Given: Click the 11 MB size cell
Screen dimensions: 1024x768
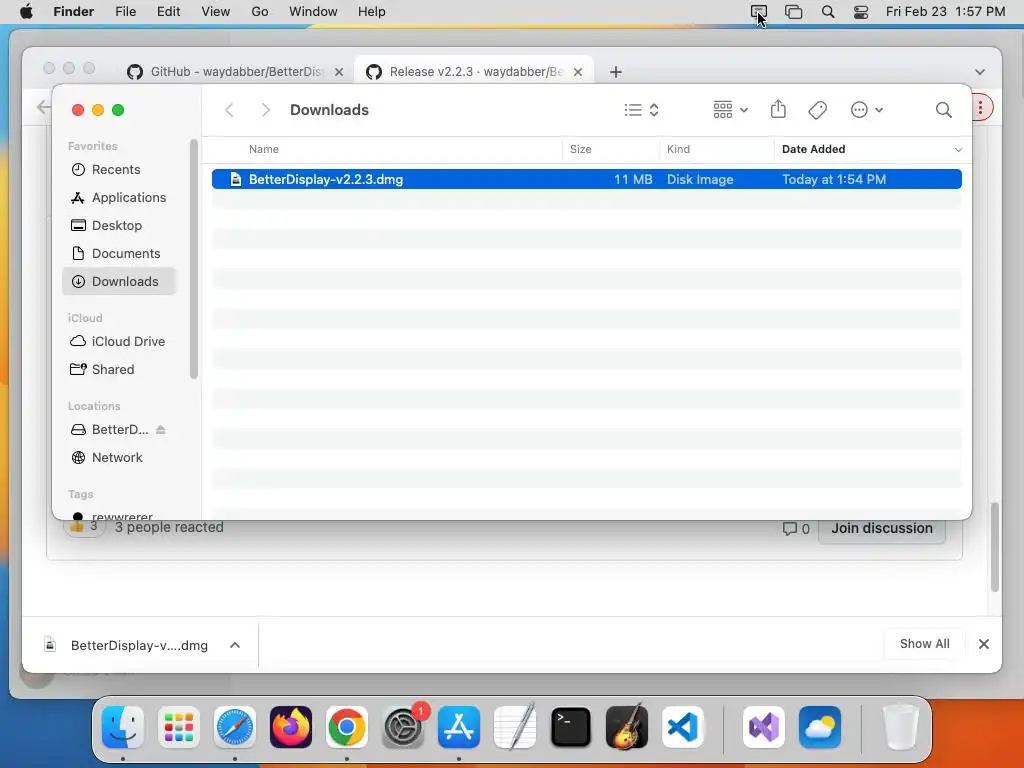Looking at the screenshot, I should pyautogui.click(x=633, y=179).
